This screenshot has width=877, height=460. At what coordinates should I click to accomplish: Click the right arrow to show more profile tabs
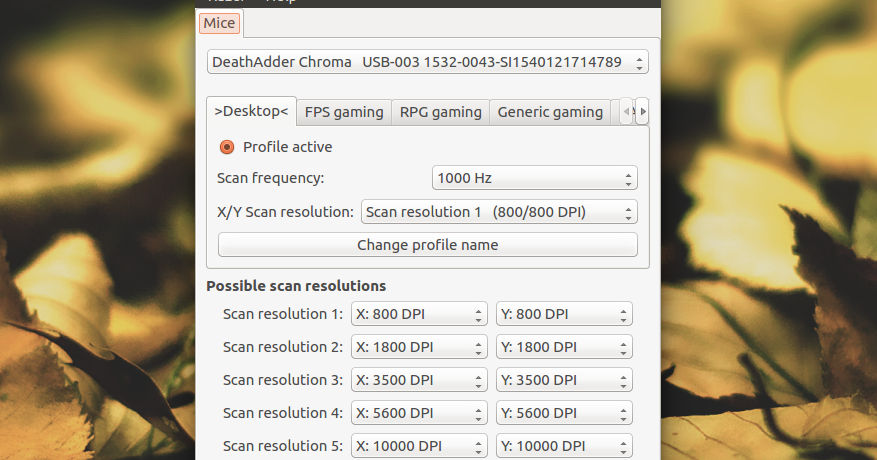tap(643, 111)
